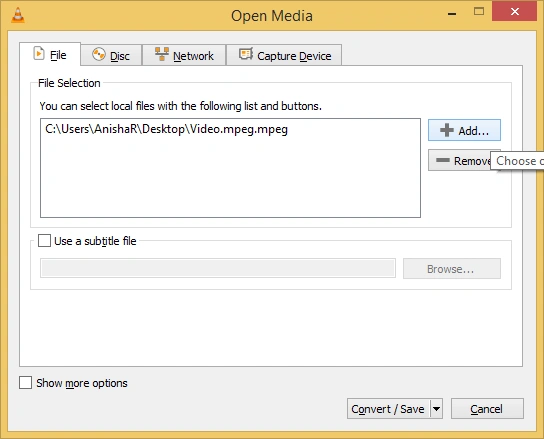Click the File tab's play-document icon
This screenshot has width=544, height=439.
(39, 54)
